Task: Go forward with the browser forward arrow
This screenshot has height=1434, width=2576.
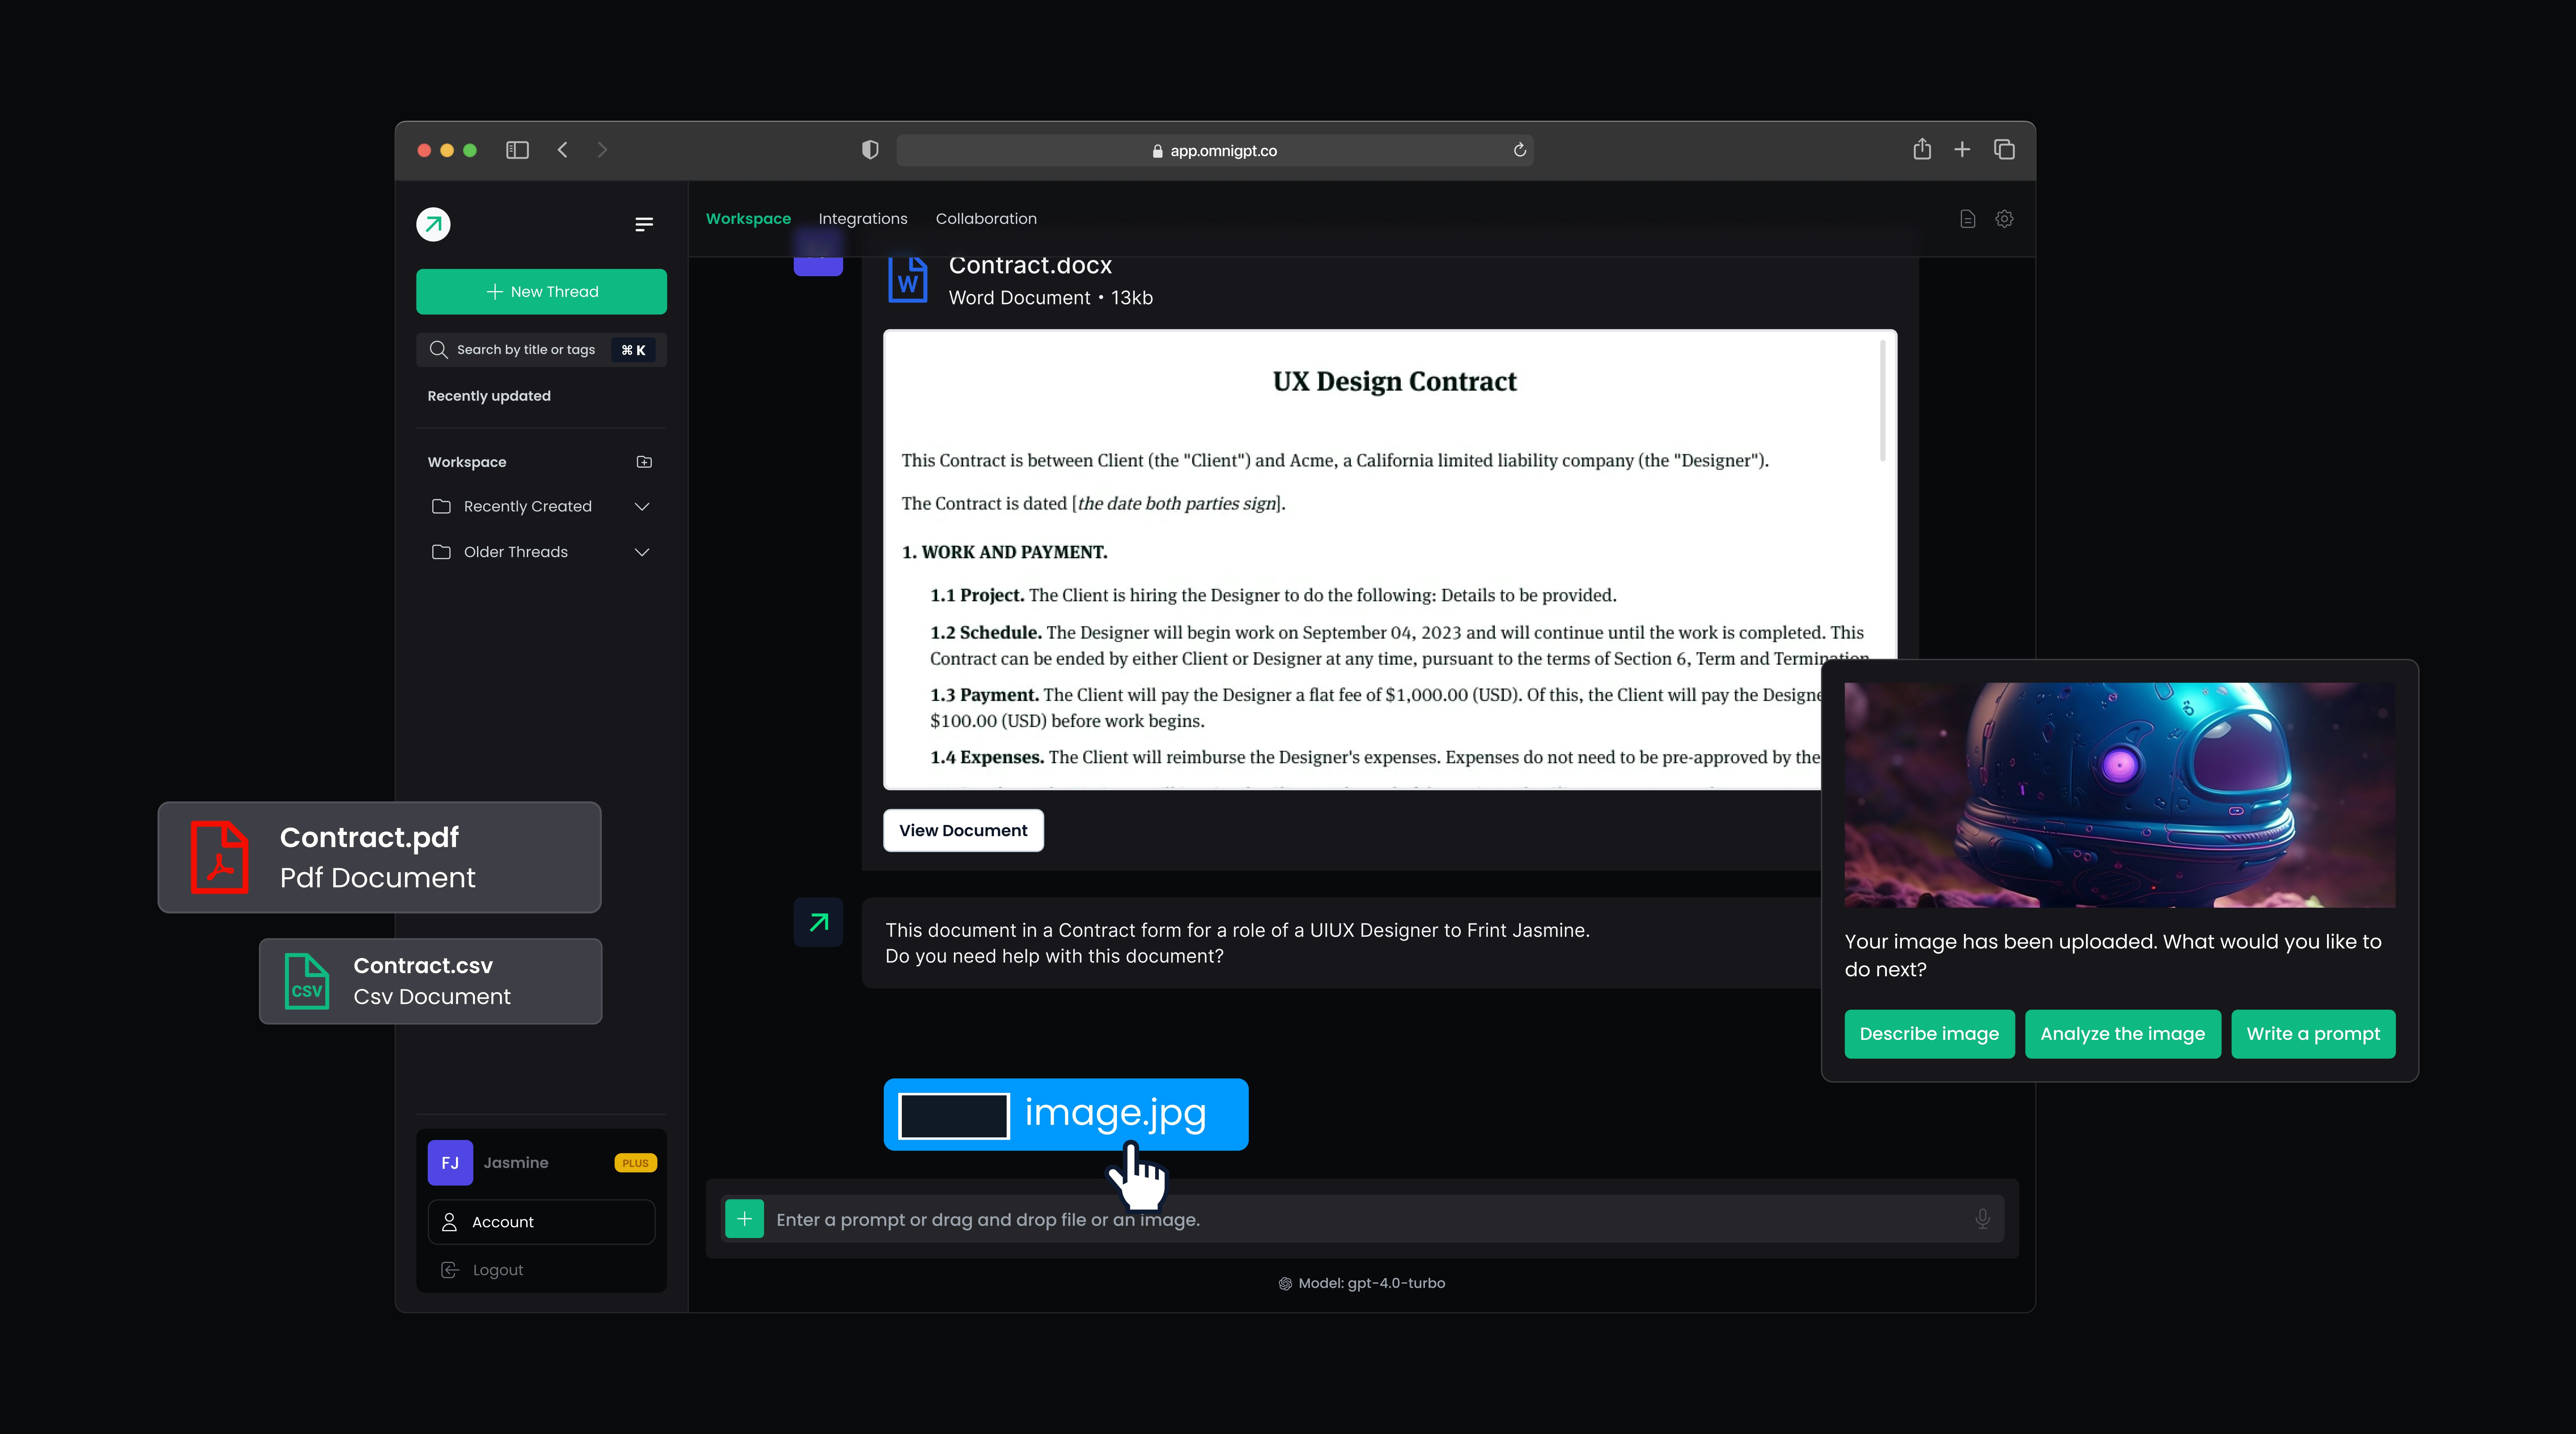Action: click(x=602, y=150)
